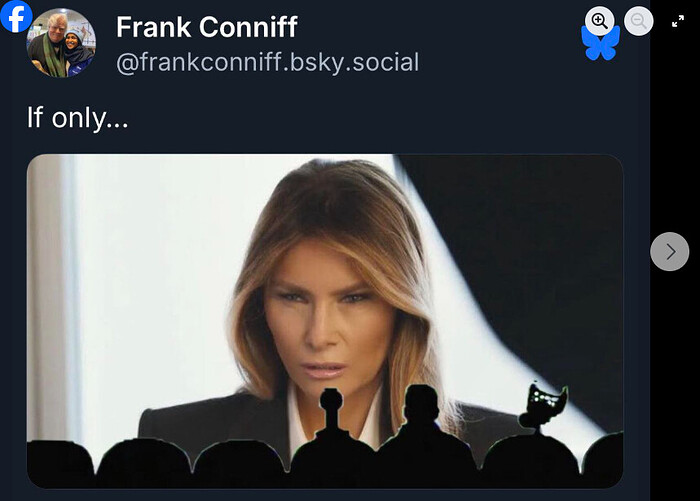Click the blue Bluesky butterfly logo
This screenshot has height=501, width=700.
pos(600,44)
